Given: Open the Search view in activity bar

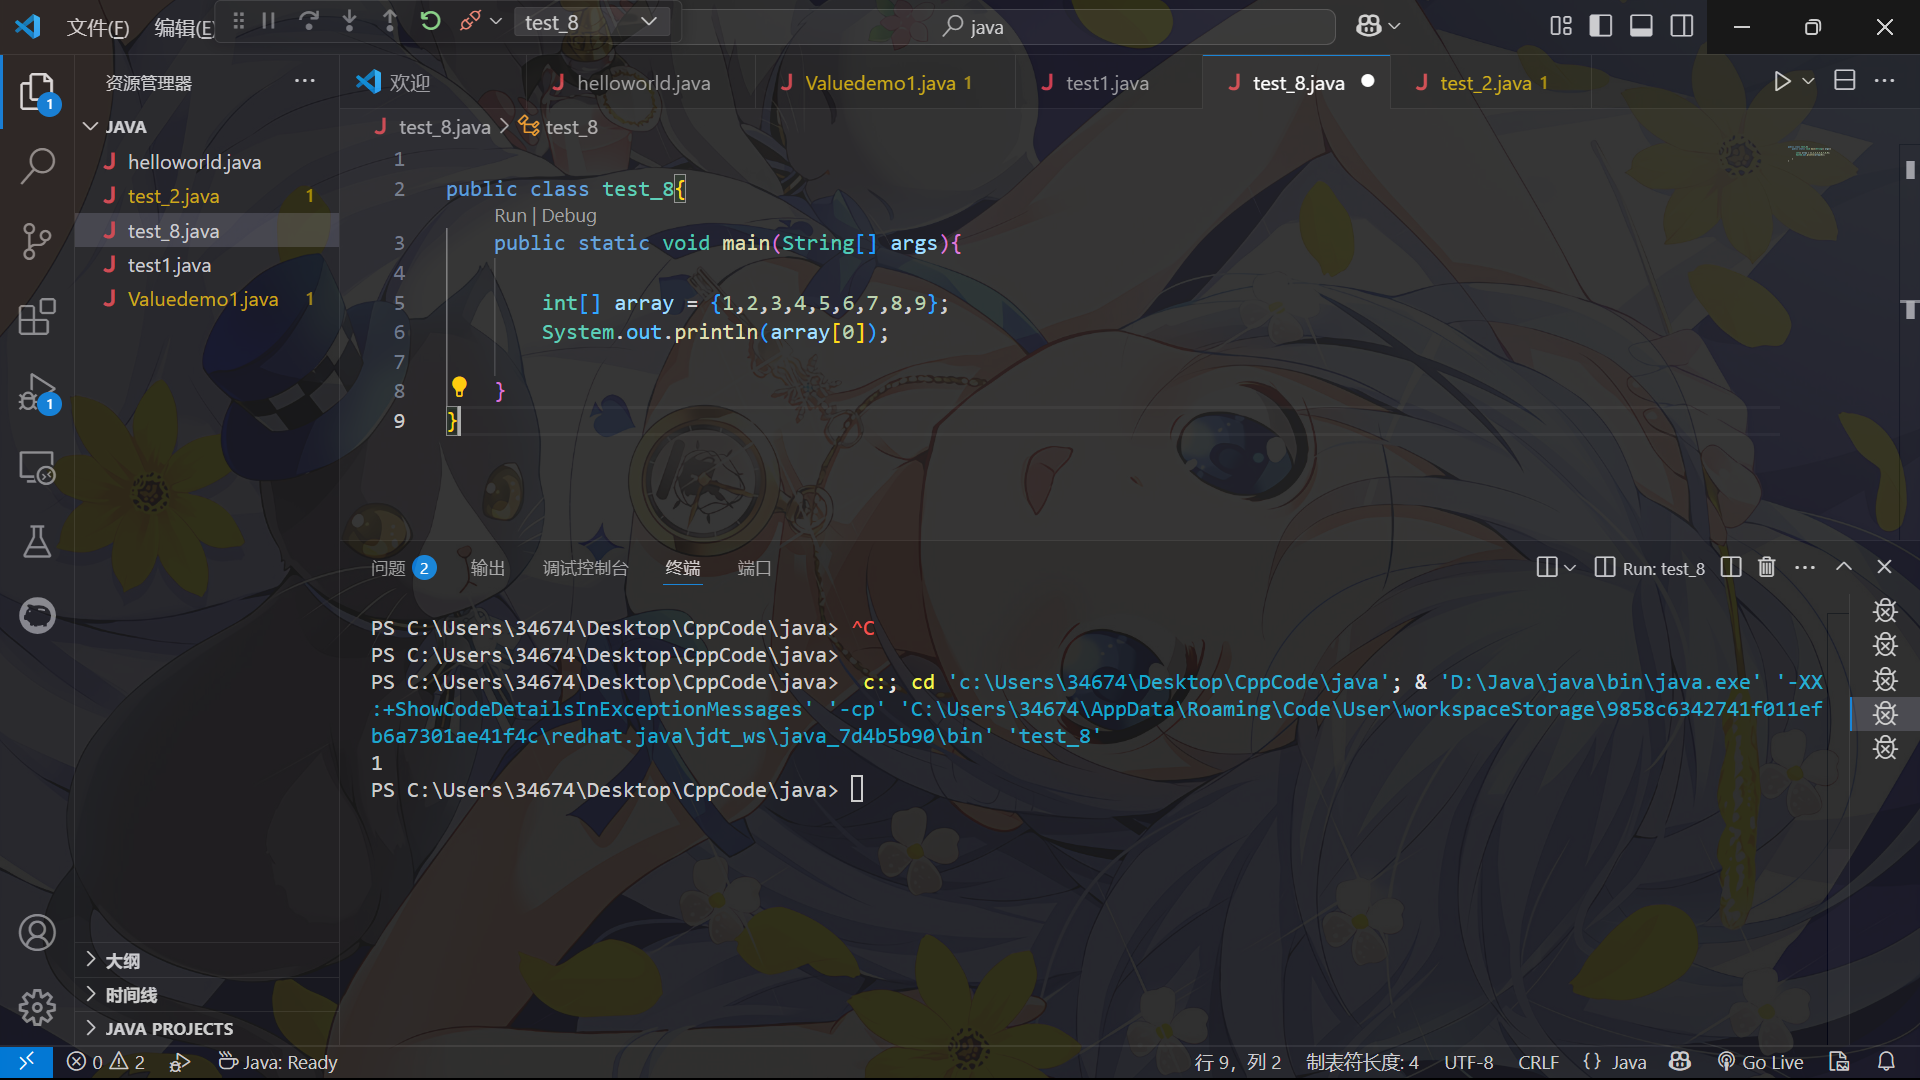Looking at the screenshot, I should coord(37,166).
